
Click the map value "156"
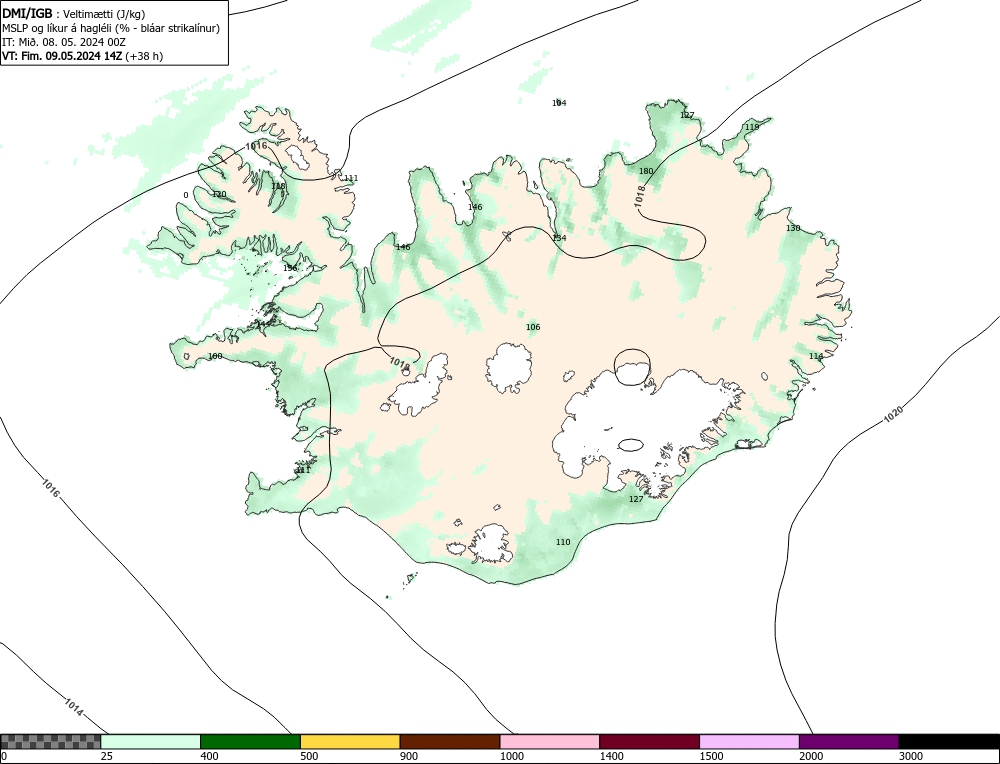pyautogui.click(x=290, y=268)
